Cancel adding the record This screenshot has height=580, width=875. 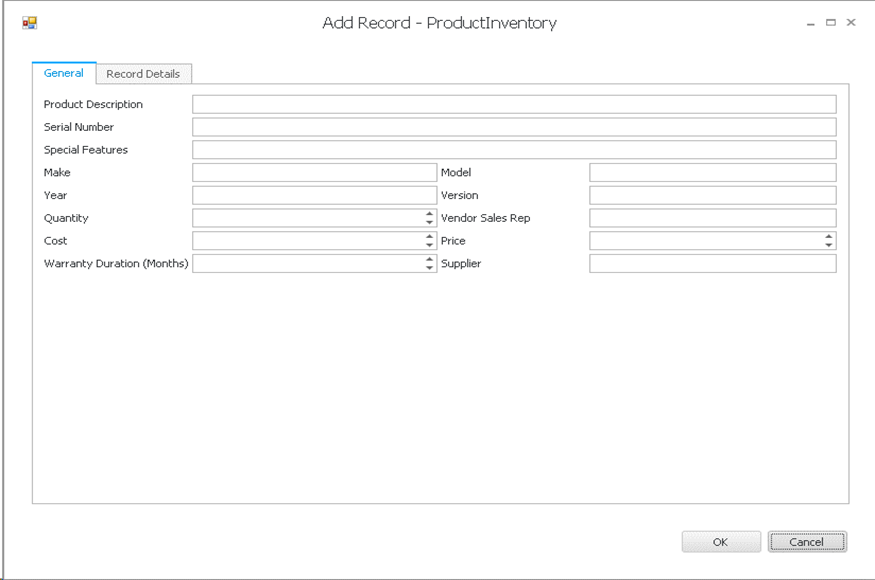(x=807, y=542)
